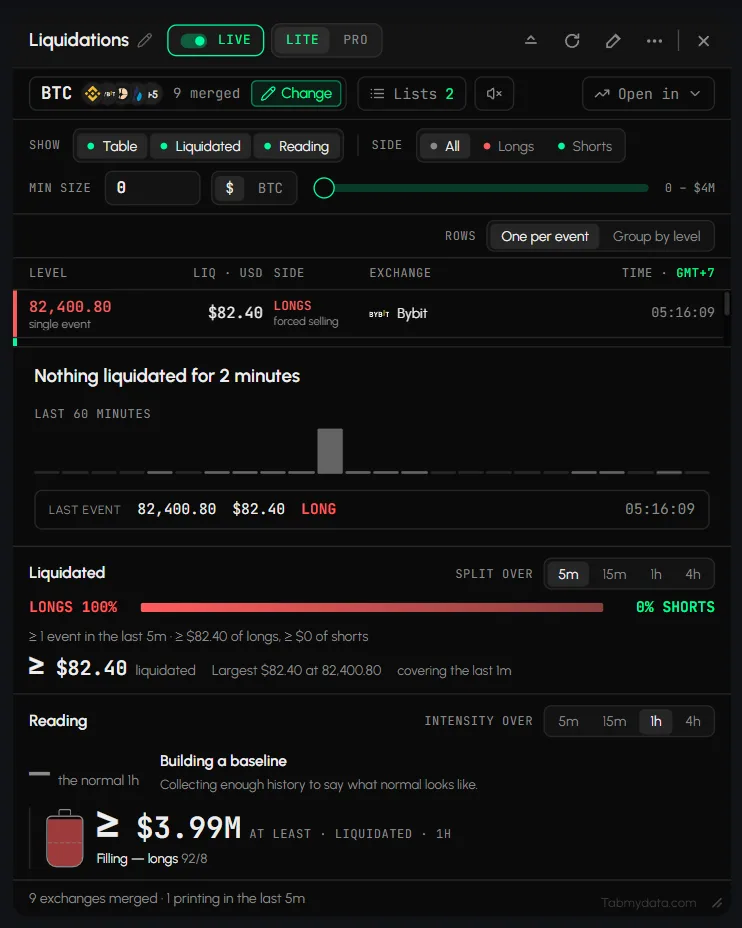
Task: Set intensity over to 1h
Action: click(656, 721)
